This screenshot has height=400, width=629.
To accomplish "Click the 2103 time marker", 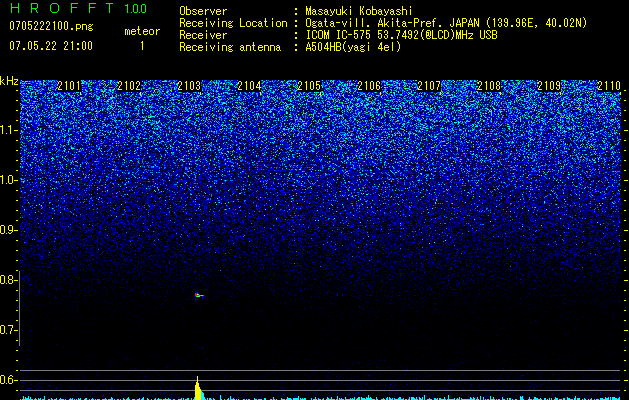I will (x=189, y=86).
